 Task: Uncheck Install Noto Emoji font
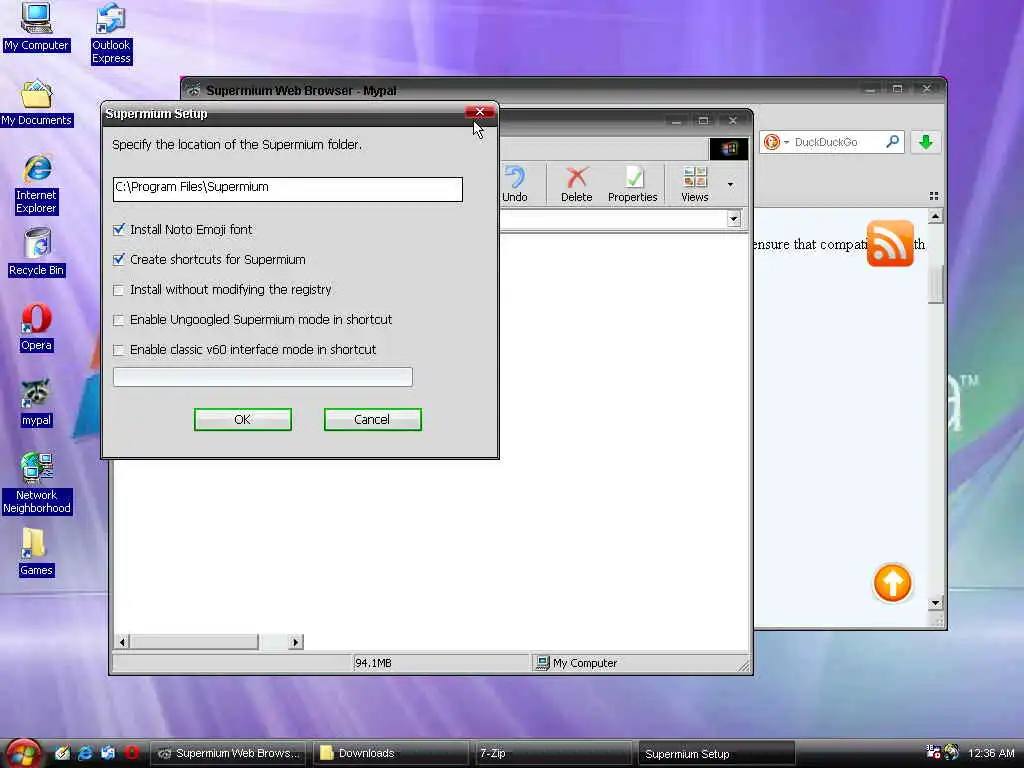tap(118, 229)
